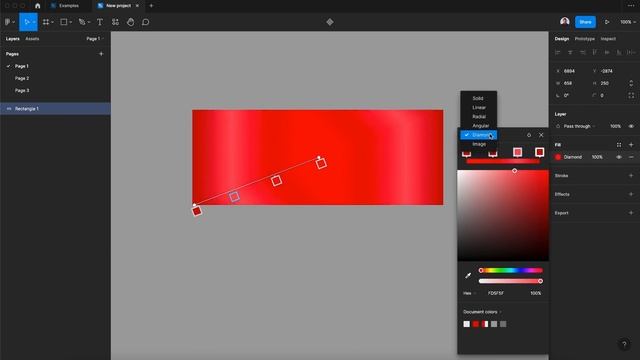Click the user avatar
This screenshot has height=360, width=640.
tap(565, 22)
